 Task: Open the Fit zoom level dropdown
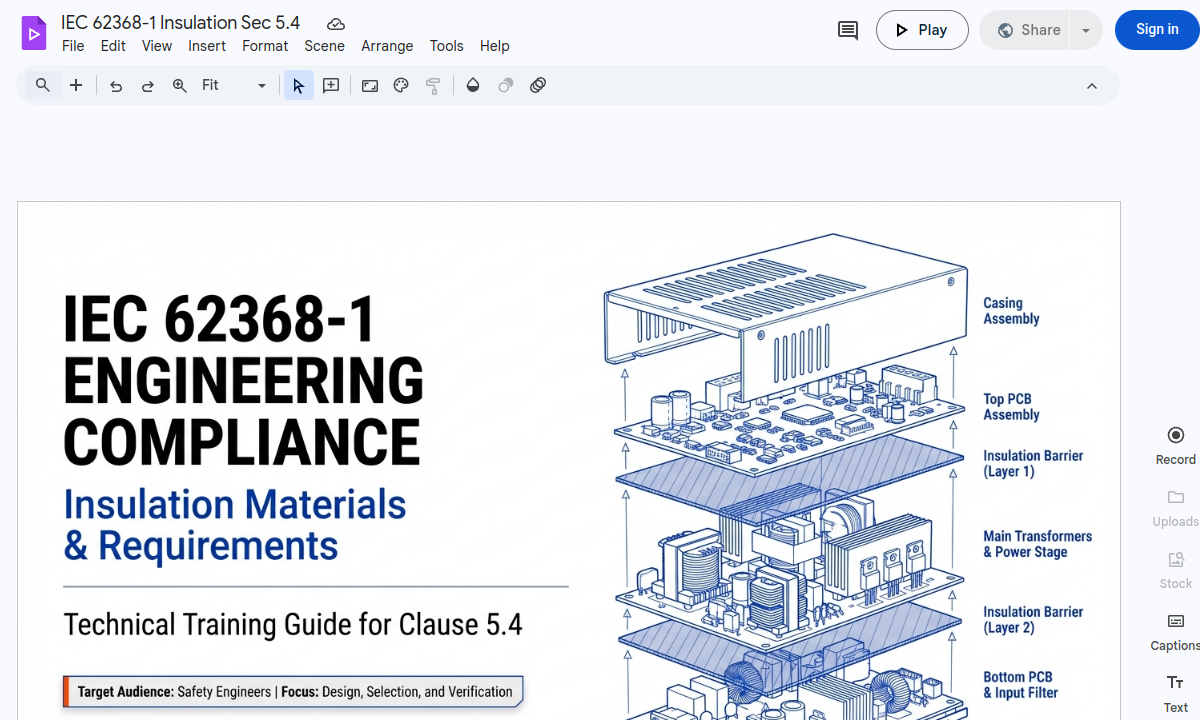pos(234,86)
